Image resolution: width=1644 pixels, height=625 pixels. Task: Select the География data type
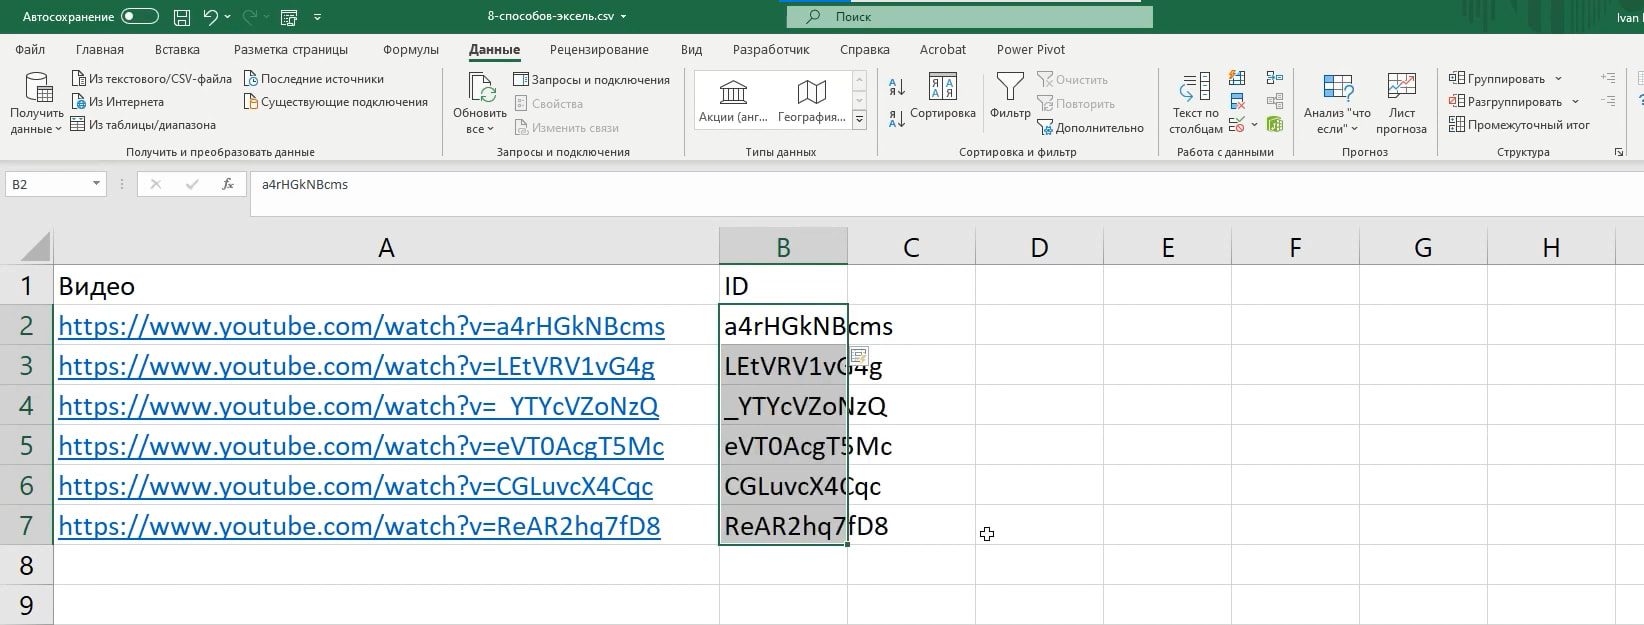click(811, 100)
